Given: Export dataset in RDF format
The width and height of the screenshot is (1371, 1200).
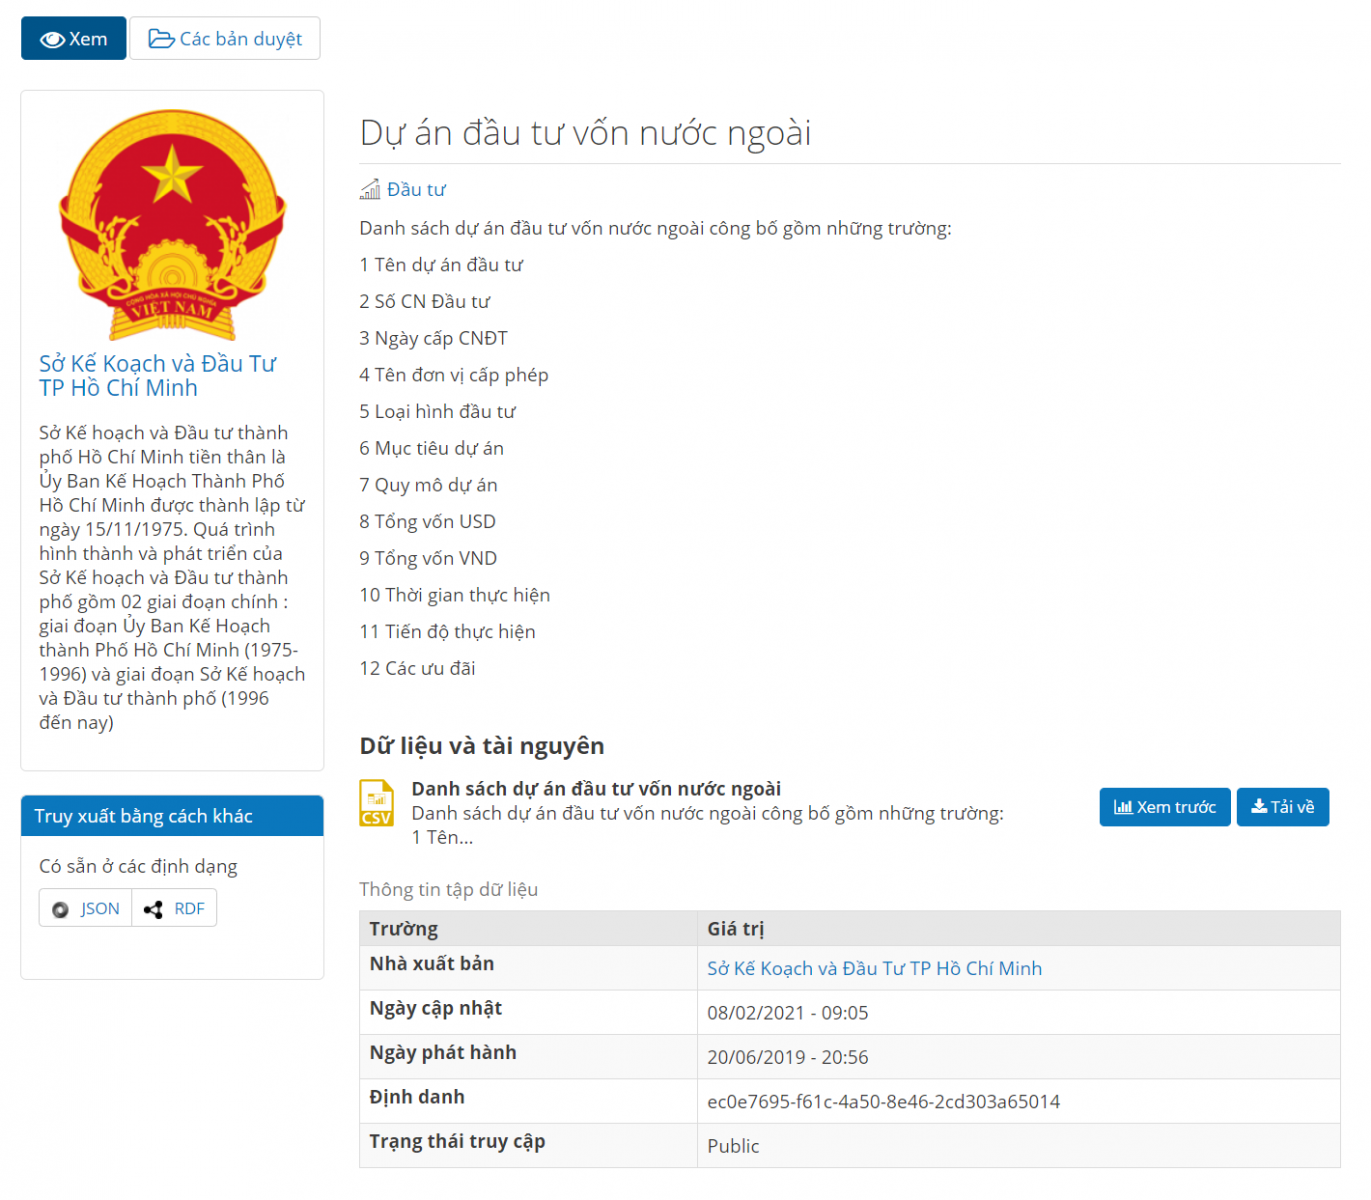Looking at the screenshot, I should tap(188, 909).
